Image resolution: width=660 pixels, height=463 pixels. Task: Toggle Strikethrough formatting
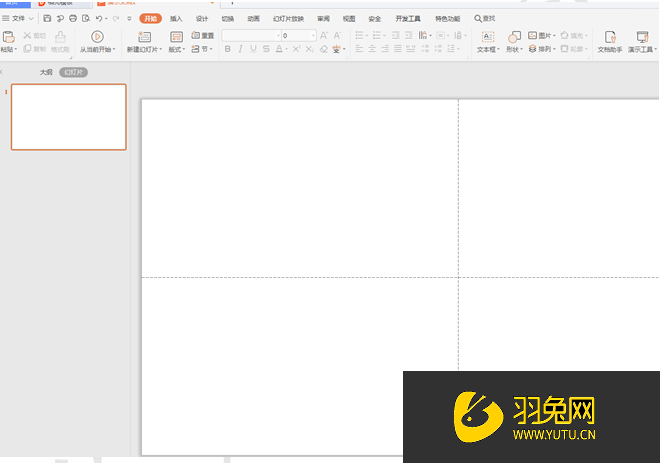(266, 49)
